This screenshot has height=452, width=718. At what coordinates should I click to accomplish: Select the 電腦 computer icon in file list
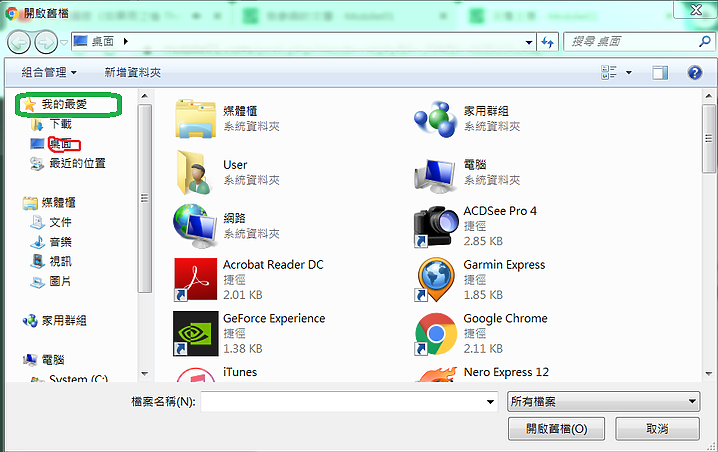435,175
